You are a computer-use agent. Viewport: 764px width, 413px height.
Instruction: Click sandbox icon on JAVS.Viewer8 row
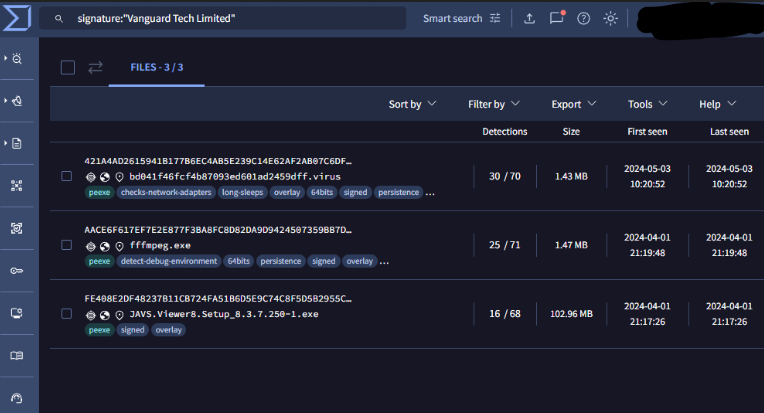91,315
